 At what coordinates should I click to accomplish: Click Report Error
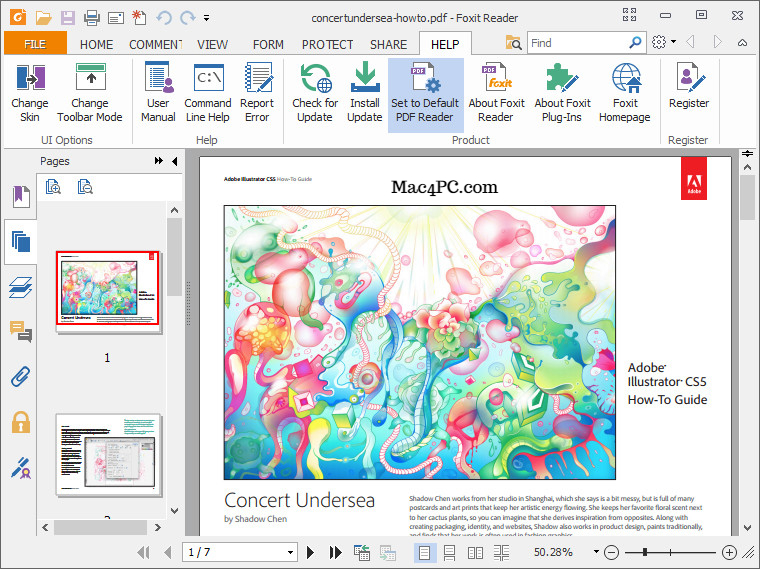point(257,94)
